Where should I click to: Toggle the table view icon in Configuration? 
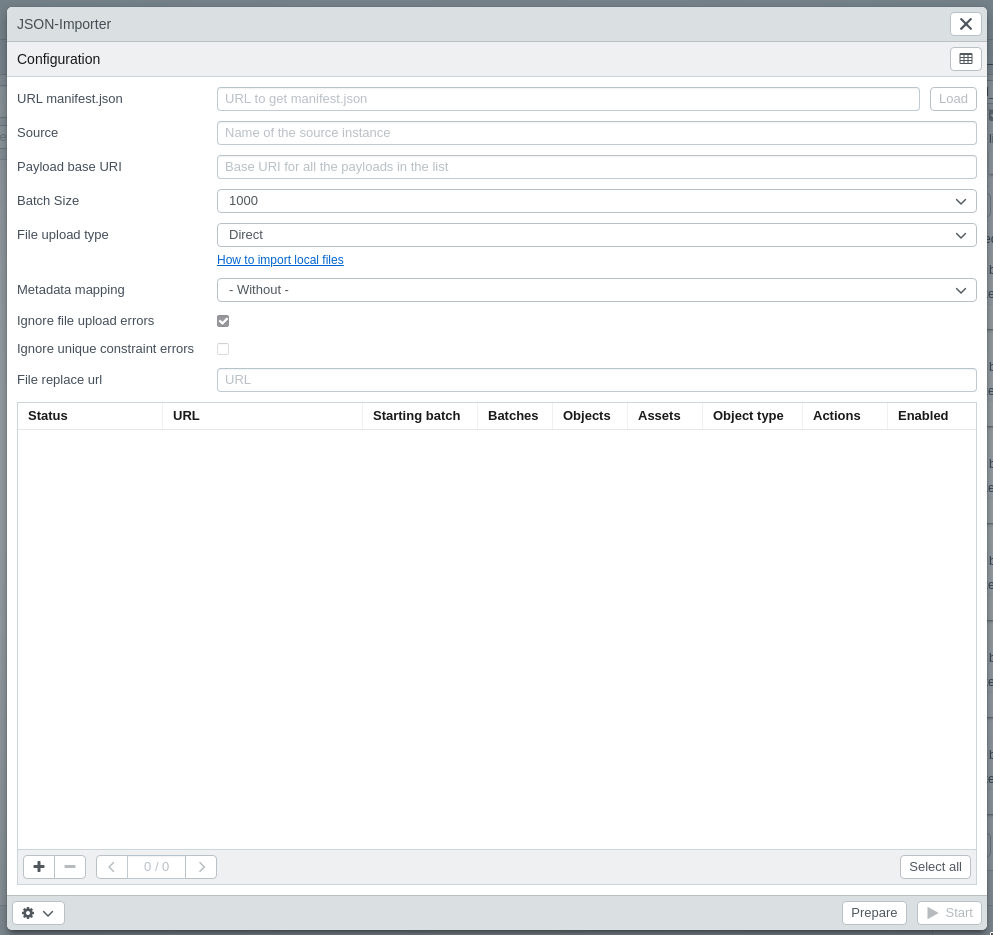tap(966, 59)
